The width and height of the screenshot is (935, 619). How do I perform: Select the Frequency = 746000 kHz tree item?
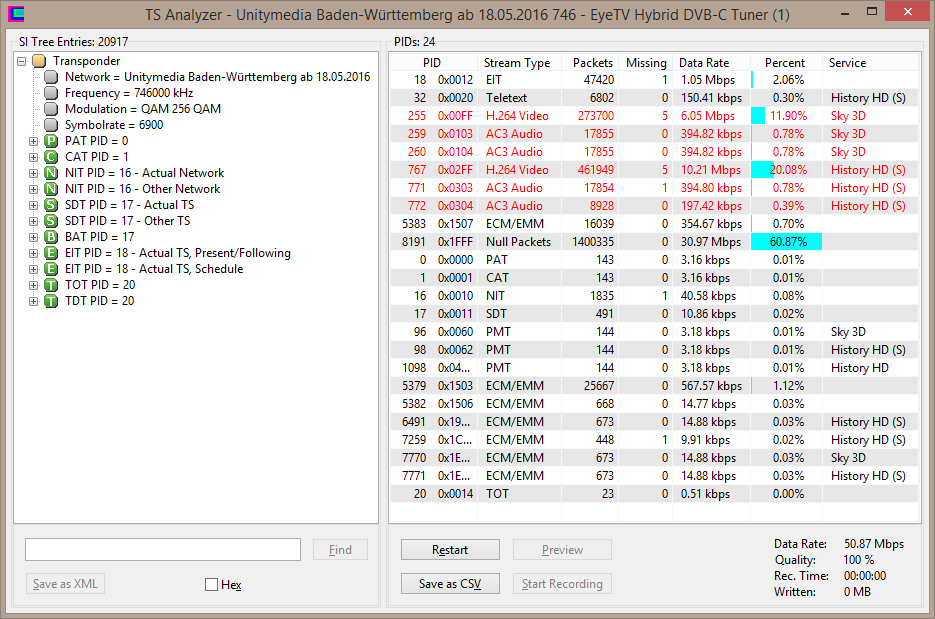click(x=129, y=93)
